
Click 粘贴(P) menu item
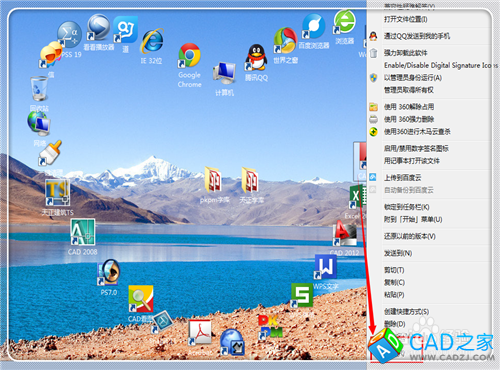point(394,295)
